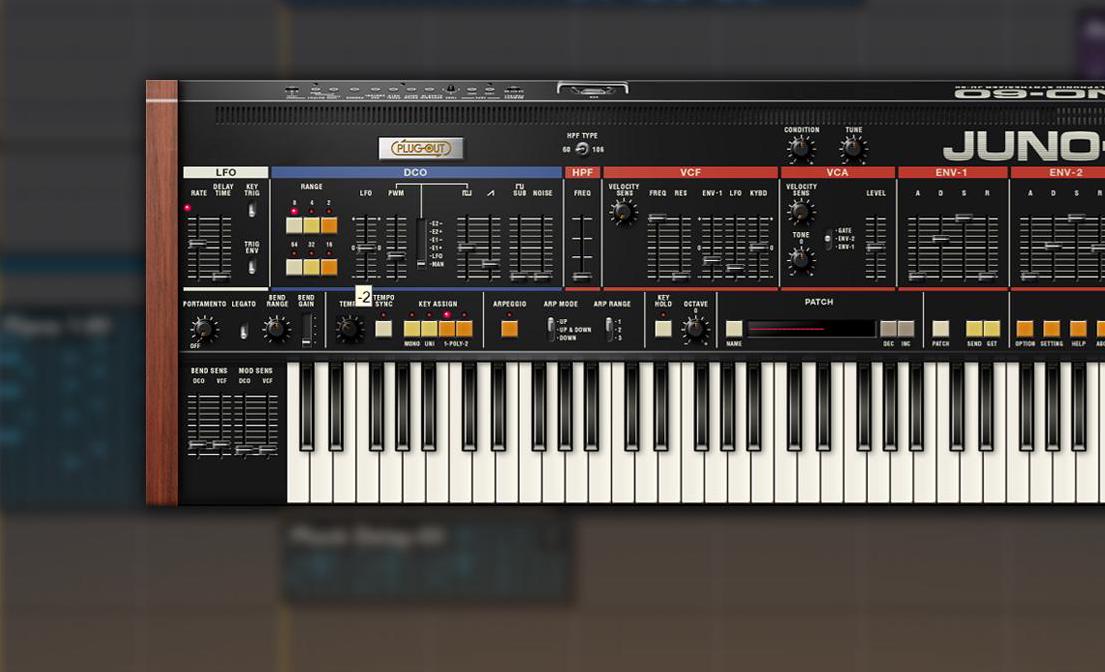Click the Condition knob
This screenshot has height=672, width=1105.
click(x=801, y=148)
